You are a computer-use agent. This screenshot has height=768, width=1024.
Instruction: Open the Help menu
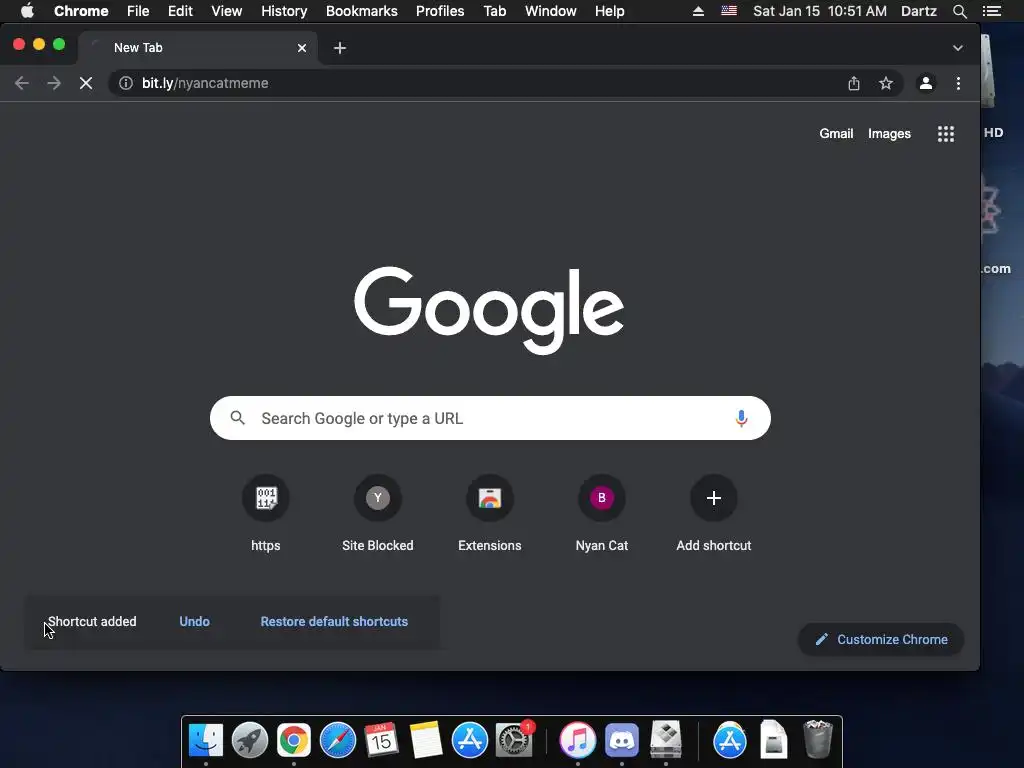coord(609,11)
